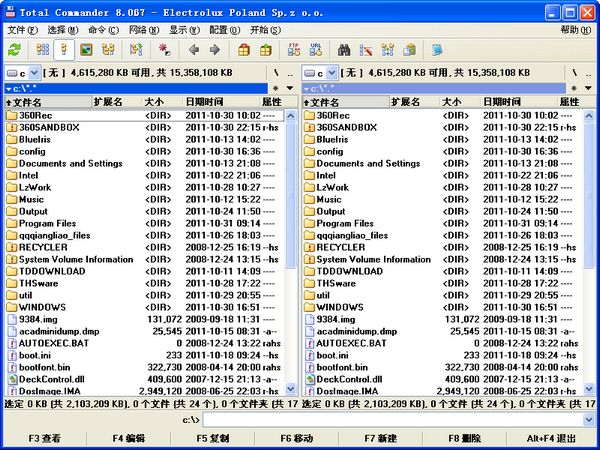Click the left panel path bar c:\*.*
The height and width of the screenshot is (450, 600).
(136, 89)
